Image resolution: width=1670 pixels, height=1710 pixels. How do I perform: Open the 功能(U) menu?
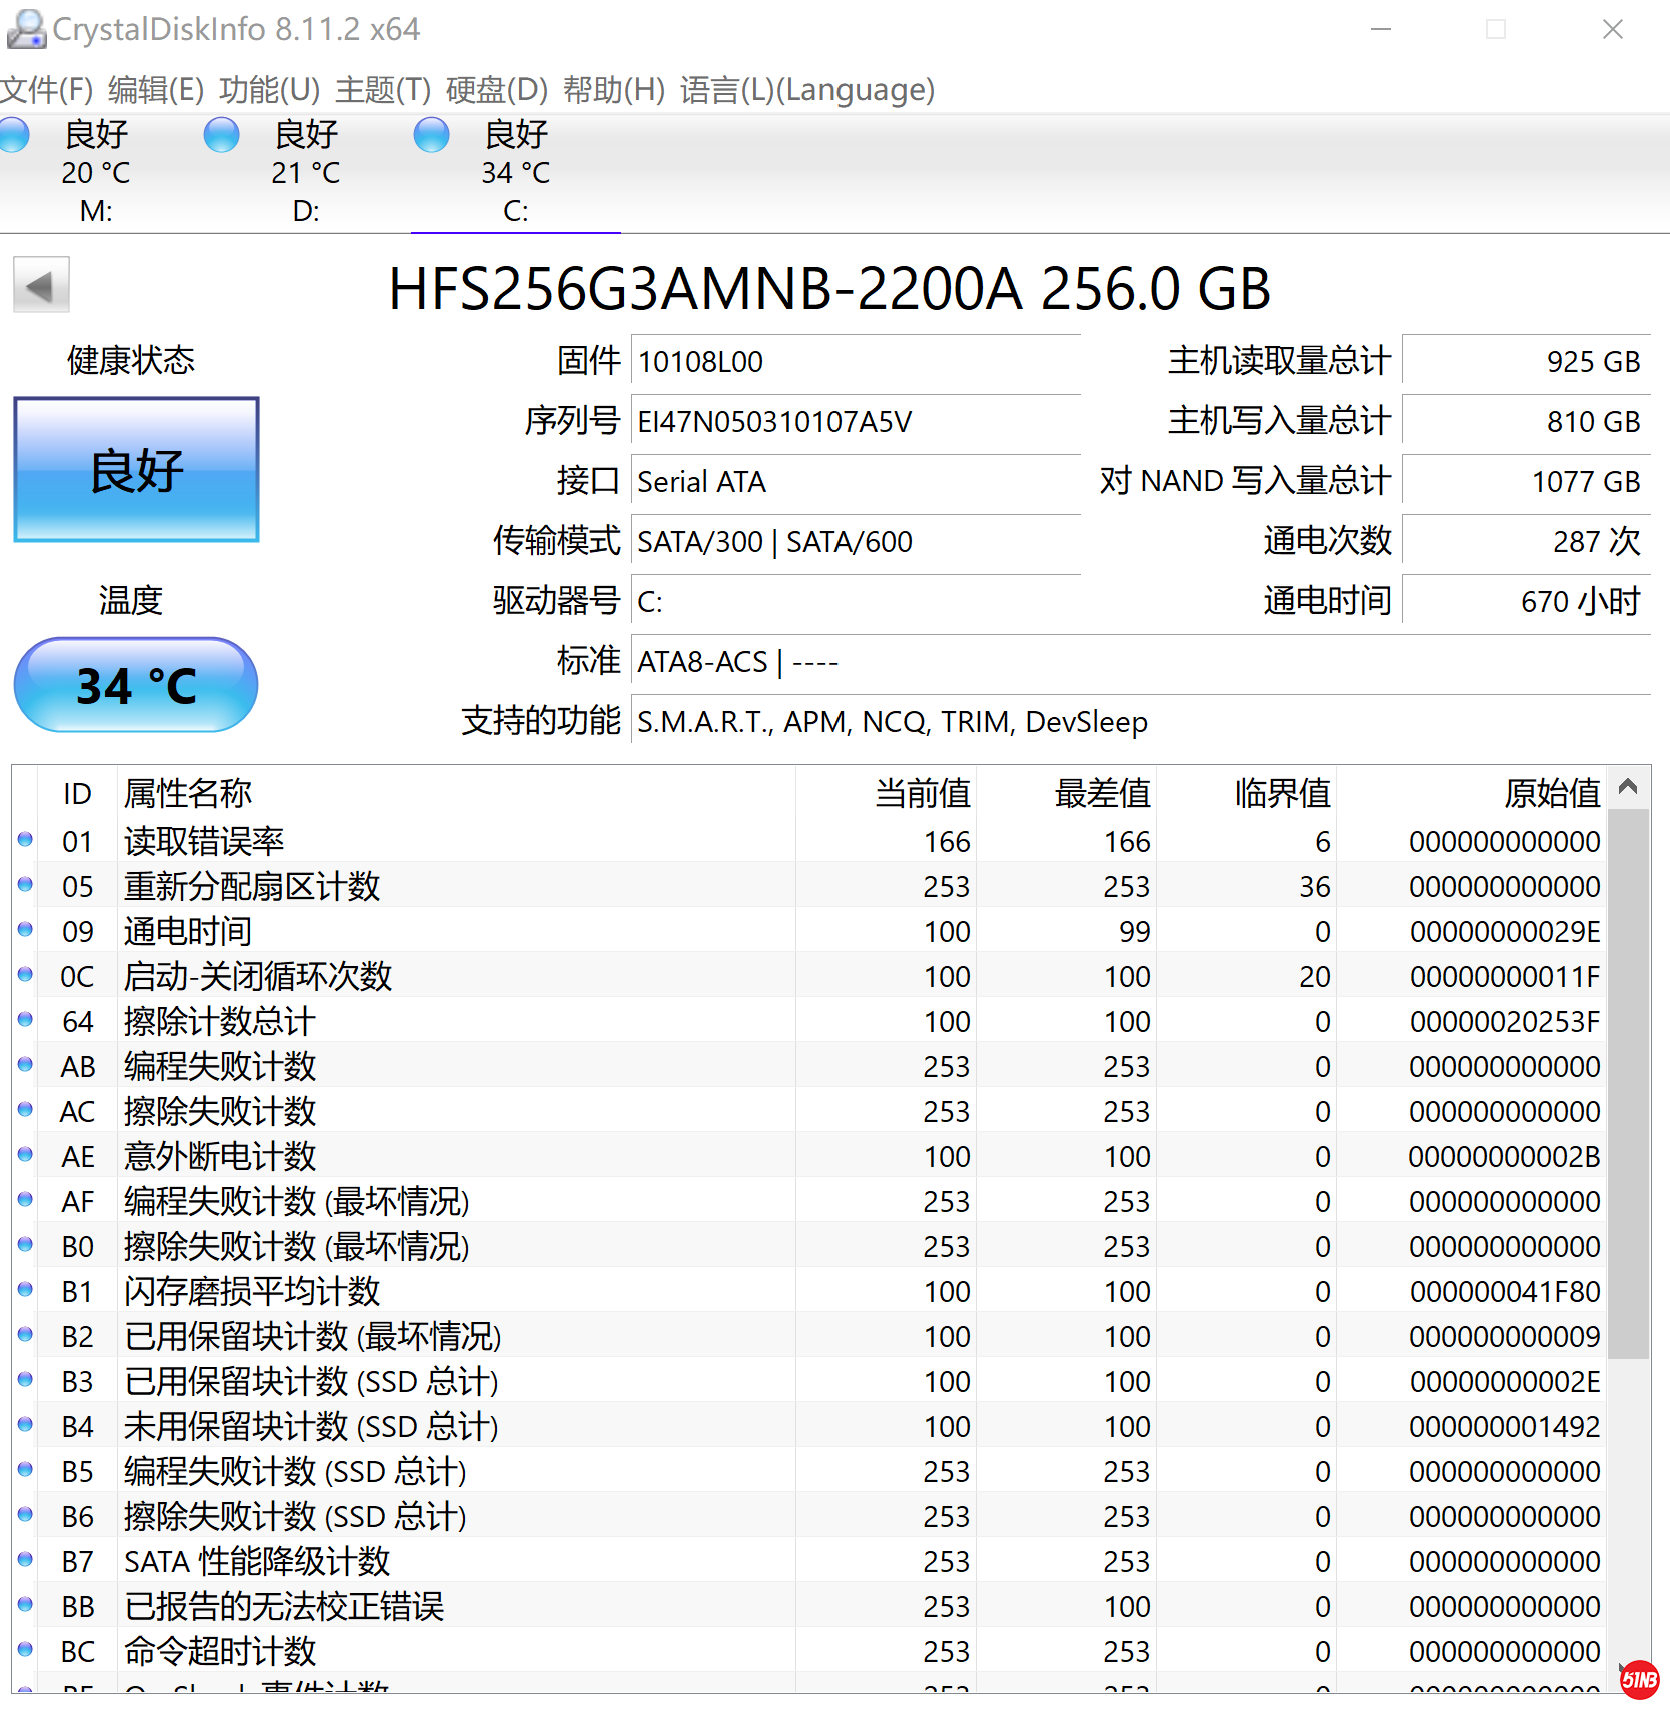pyautogui.click(x=269, y=90)
